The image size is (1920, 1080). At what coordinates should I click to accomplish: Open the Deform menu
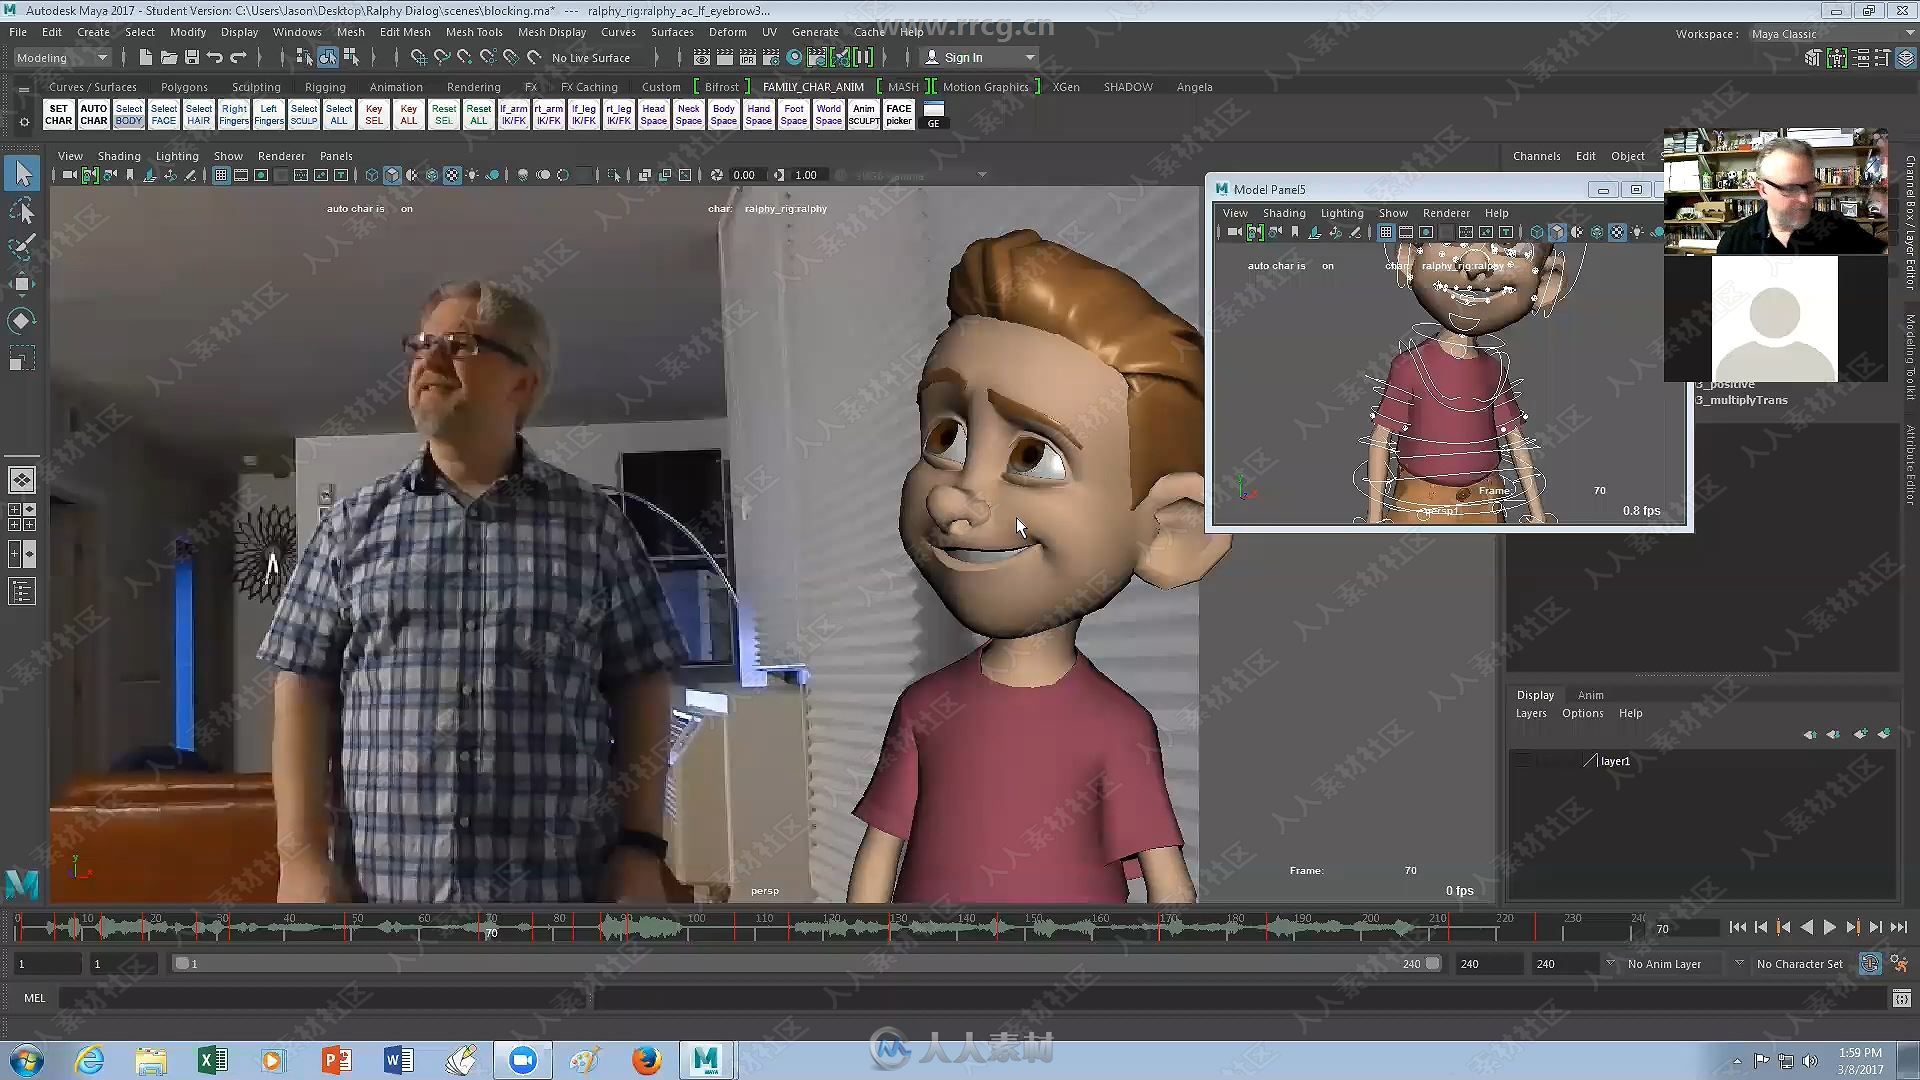pyautogui.click(x=727, y=32)
